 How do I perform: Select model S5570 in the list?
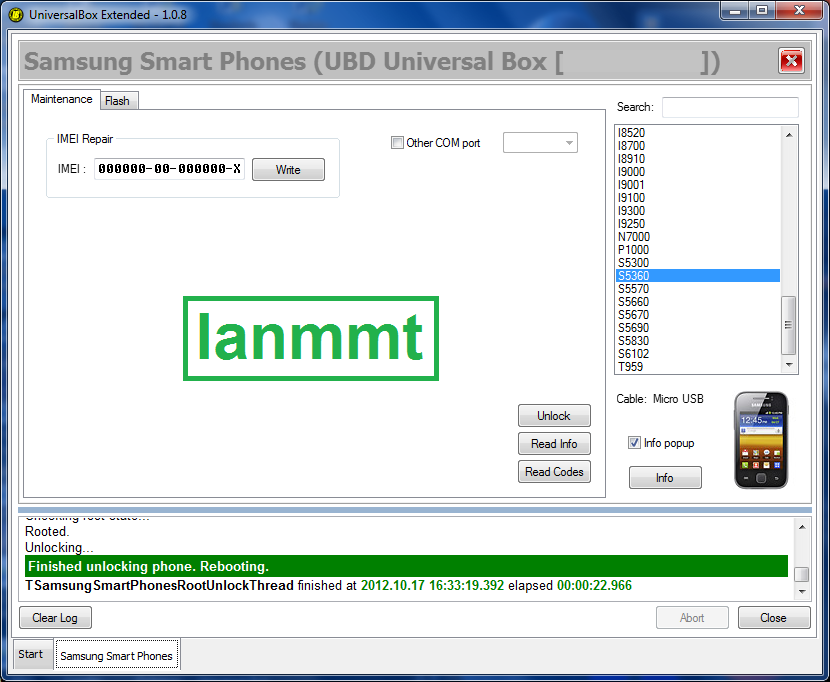698,289
